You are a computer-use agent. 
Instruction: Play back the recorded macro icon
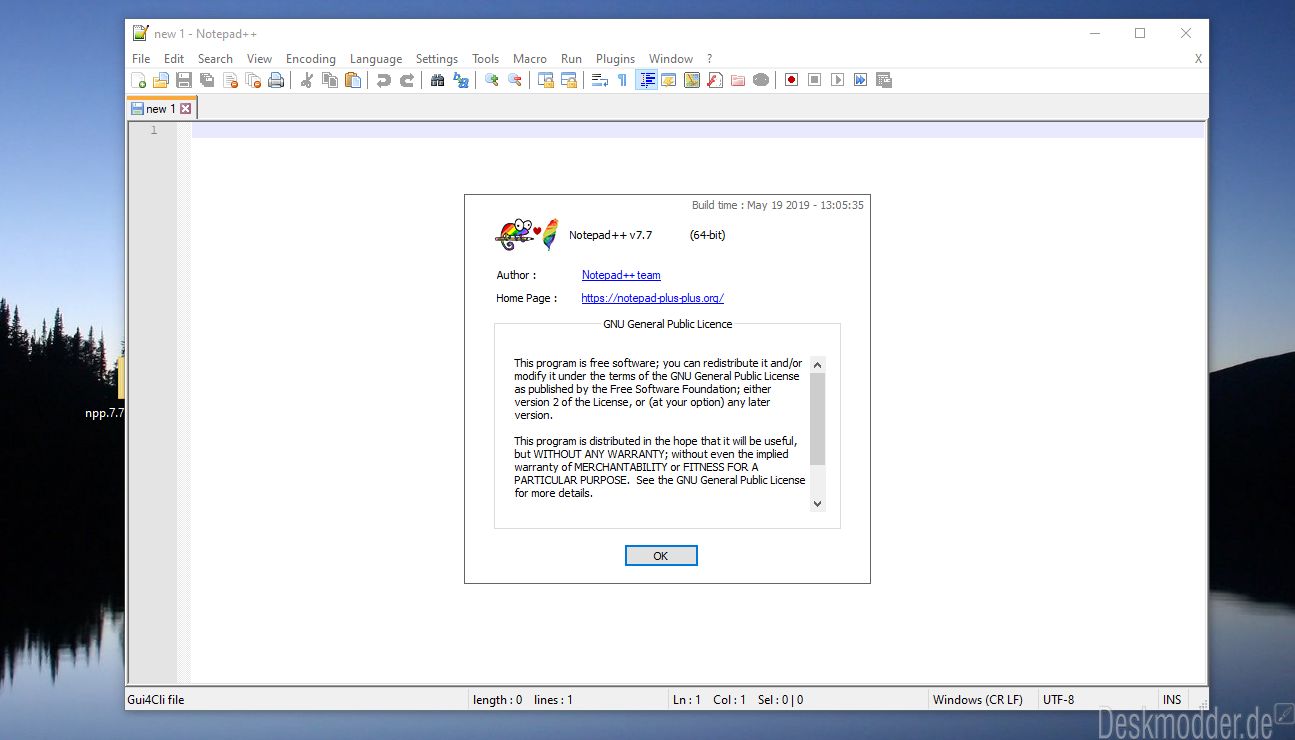point(838,80)
